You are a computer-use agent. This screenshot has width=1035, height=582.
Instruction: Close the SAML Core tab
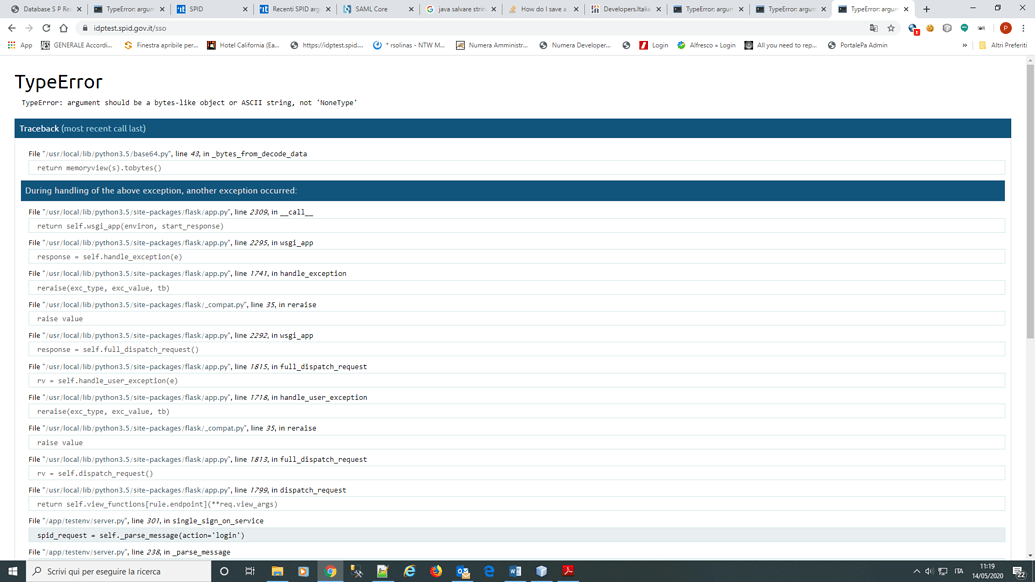[x=411, y=9]
